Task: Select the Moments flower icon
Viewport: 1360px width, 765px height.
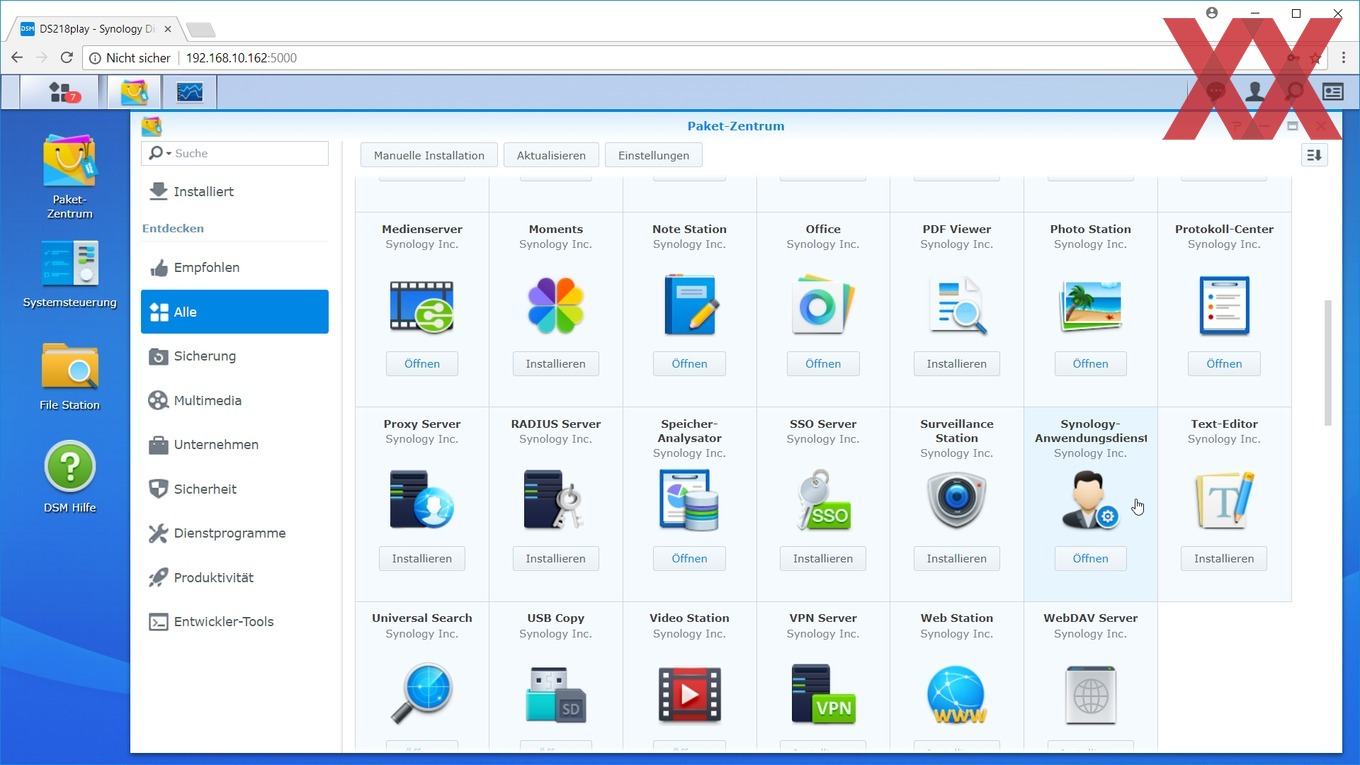Action: pos(556,306)
